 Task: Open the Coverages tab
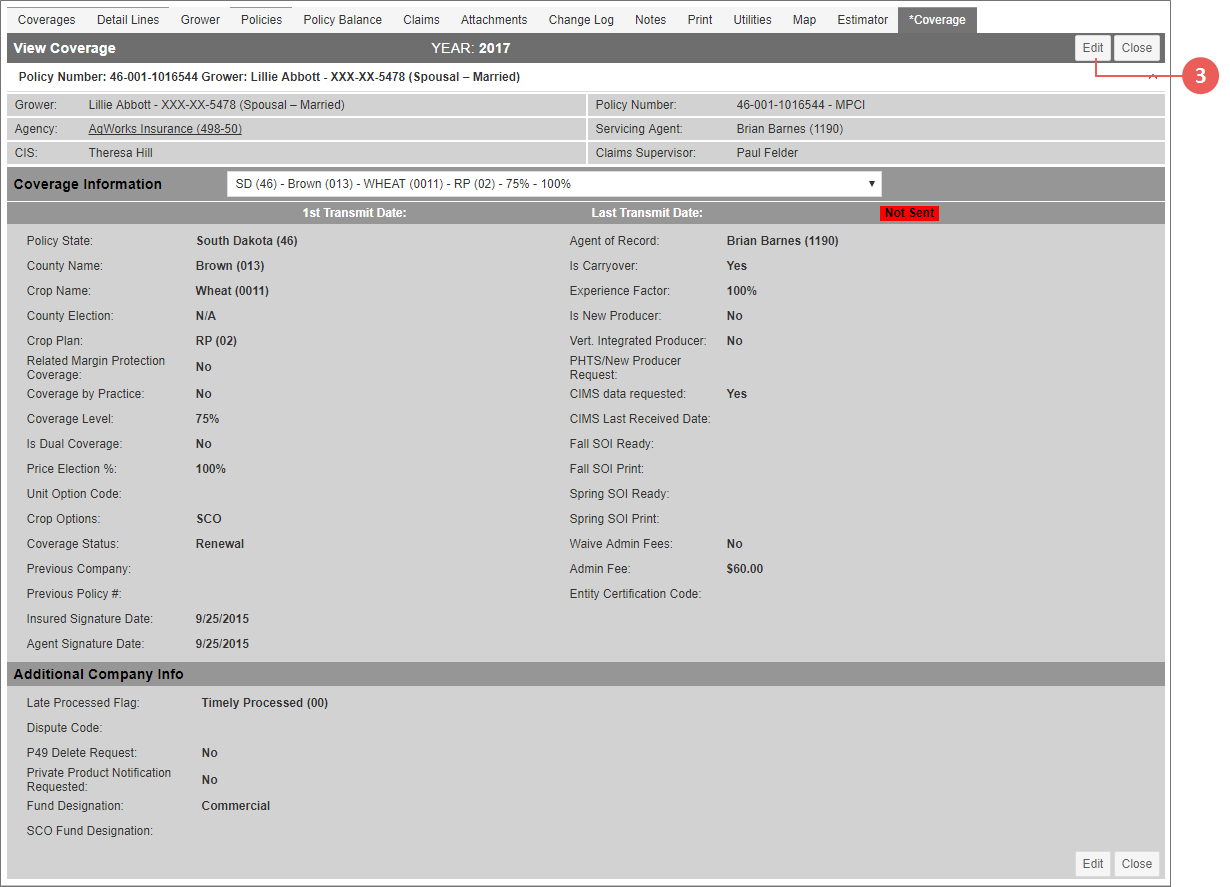tap(47, 20)
